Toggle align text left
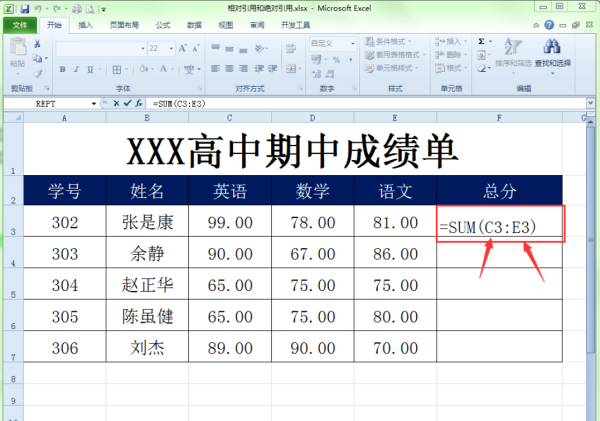 click(215, 68)
